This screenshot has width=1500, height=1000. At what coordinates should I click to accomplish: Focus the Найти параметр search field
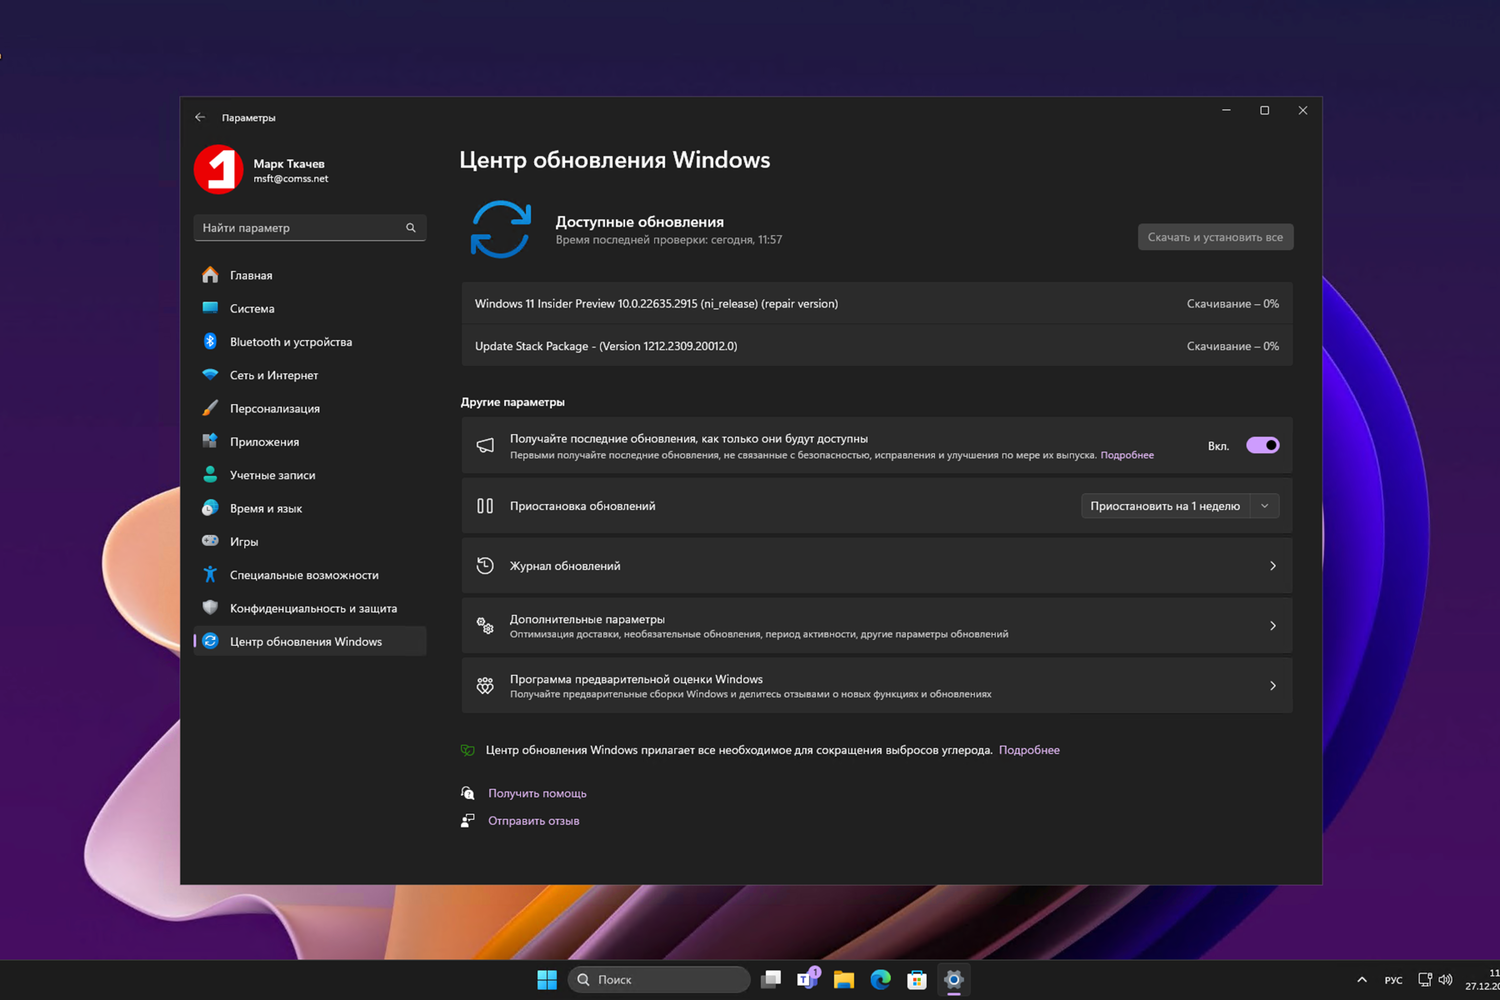[310, 228]
